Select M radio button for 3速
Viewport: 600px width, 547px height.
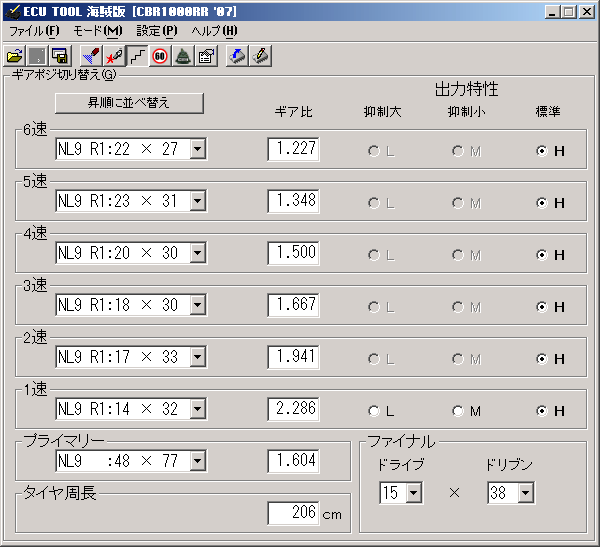(466, 307)
